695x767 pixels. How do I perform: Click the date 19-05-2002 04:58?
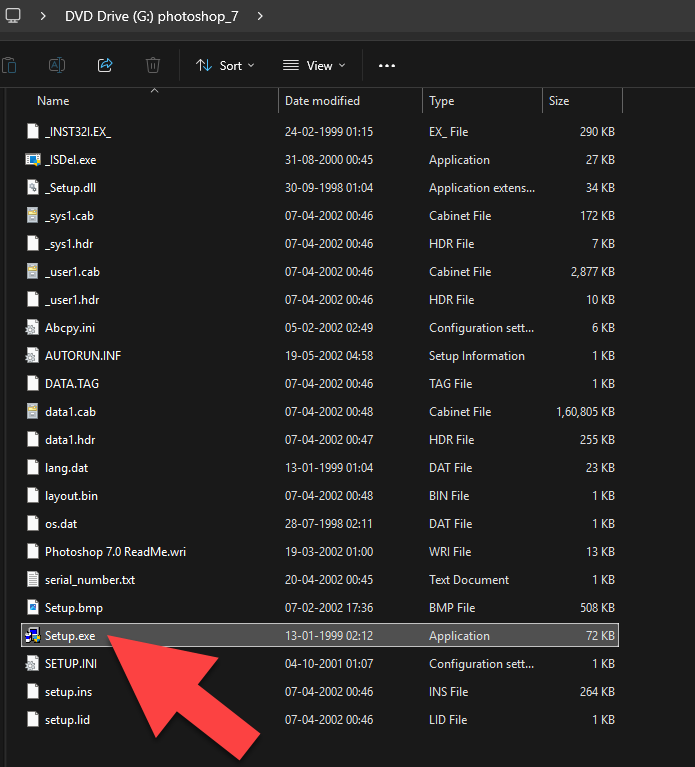pos(329,356)
